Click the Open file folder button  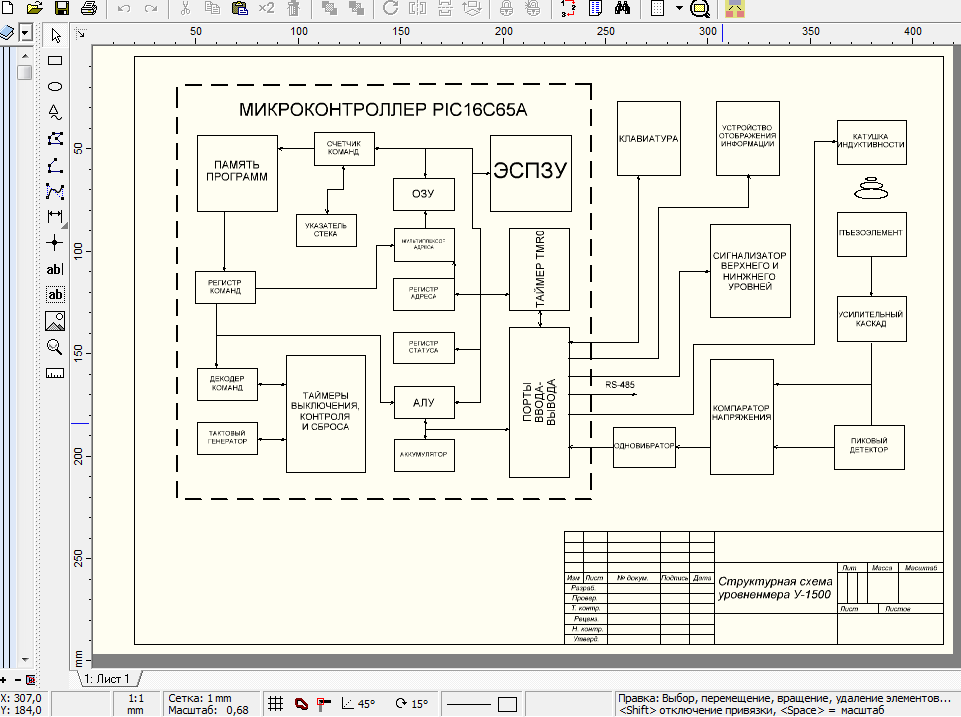point(34,9)
